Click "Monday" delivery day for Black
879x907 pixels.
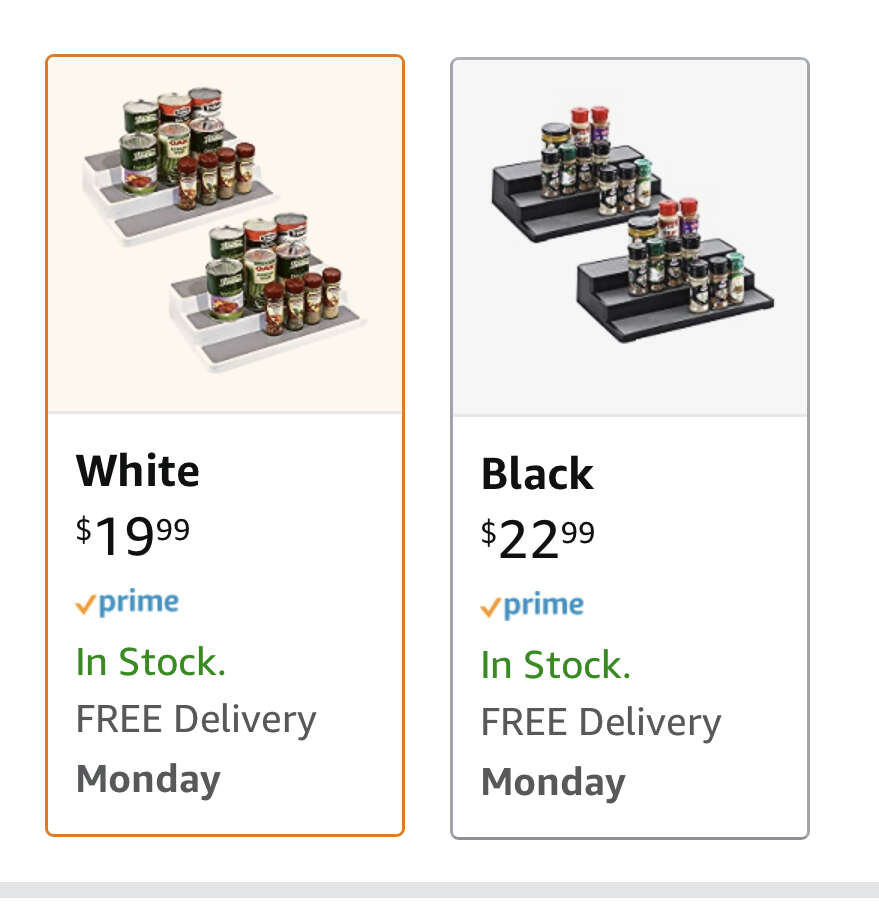click(553, 782)
